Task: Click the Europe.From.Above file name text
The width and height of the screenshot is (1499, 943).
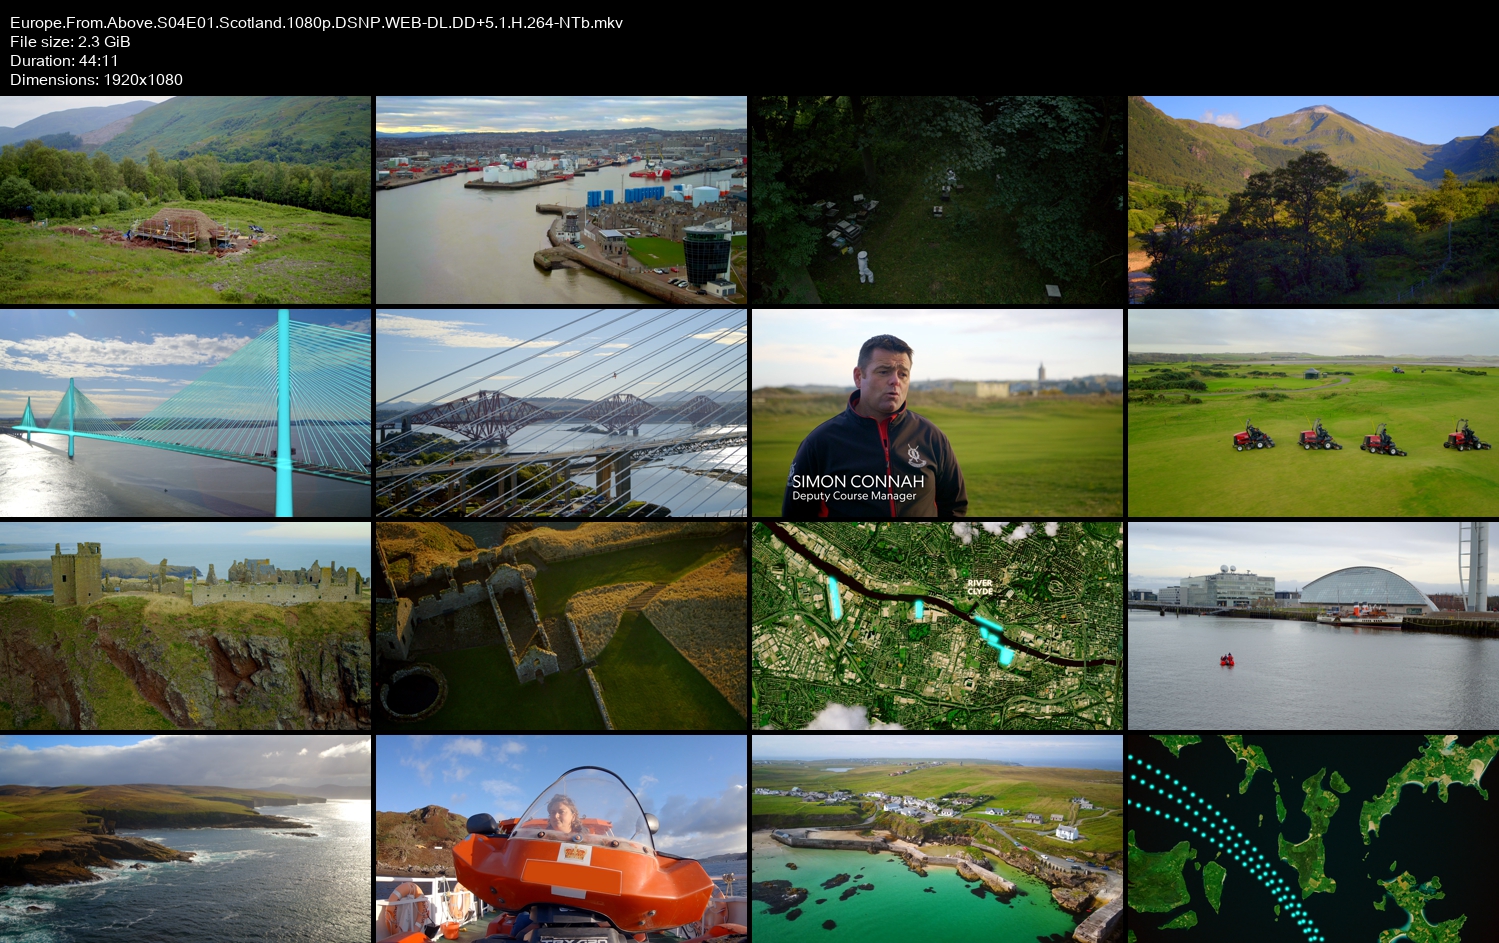Action: point(316,22)
